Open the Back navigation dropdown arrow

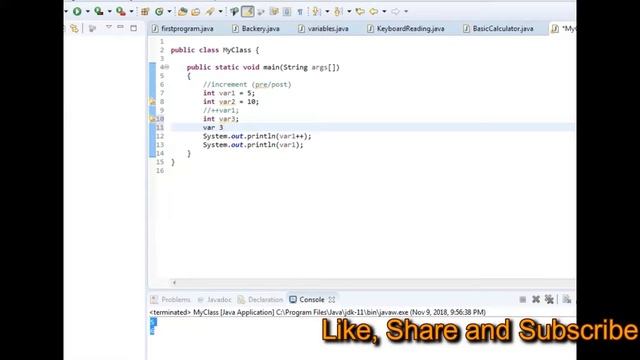pyautogui.click(x=384, y=11)
